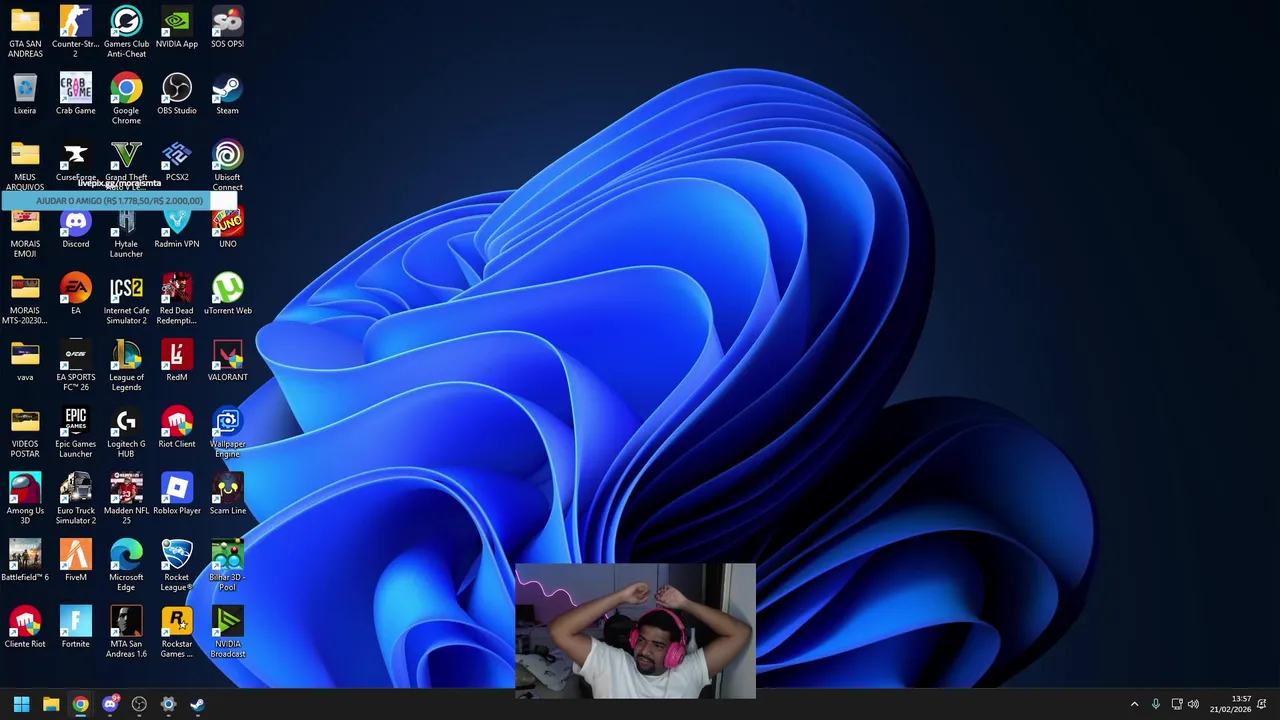Select the UNO game shortcut
The image size is (1280, 720).
[227, 228]
